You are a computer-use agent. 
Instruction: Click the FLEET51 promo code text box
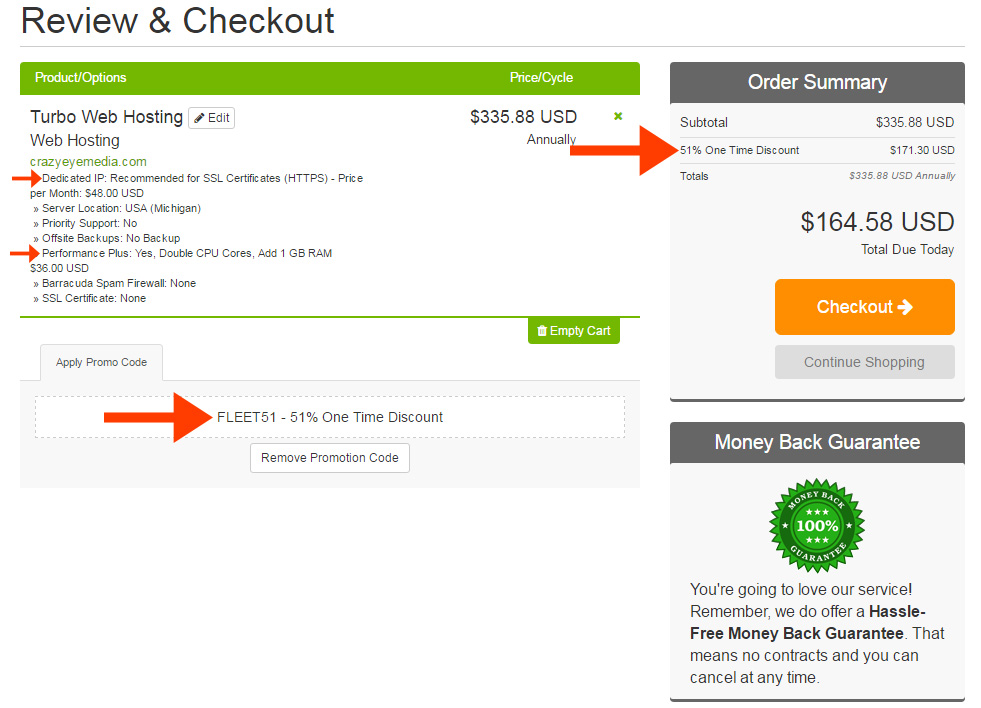click(x=330, y=417)
